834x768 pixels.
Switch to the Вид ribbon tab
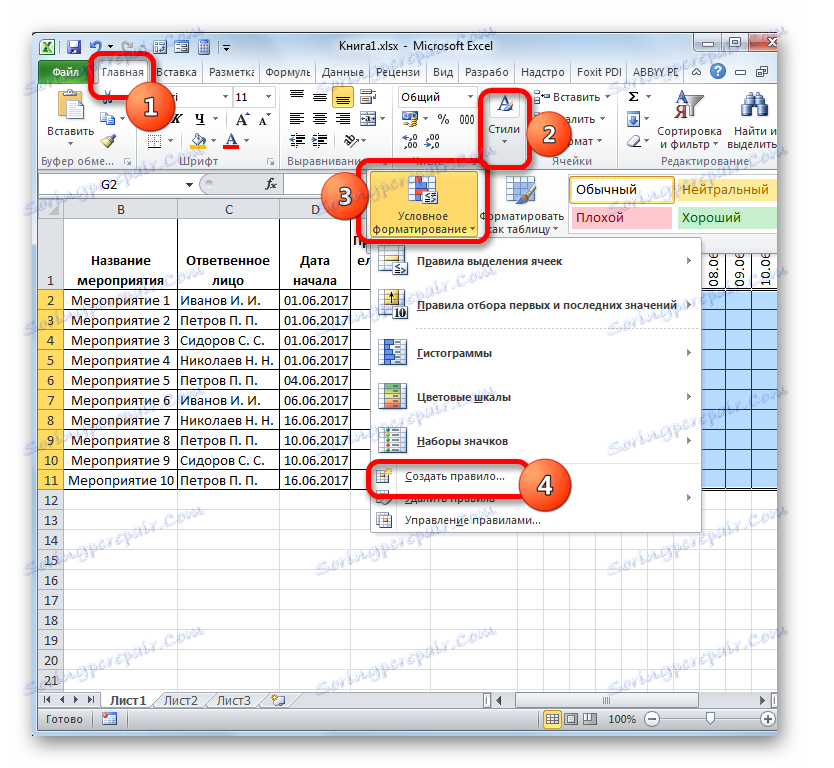pos(443,72)
